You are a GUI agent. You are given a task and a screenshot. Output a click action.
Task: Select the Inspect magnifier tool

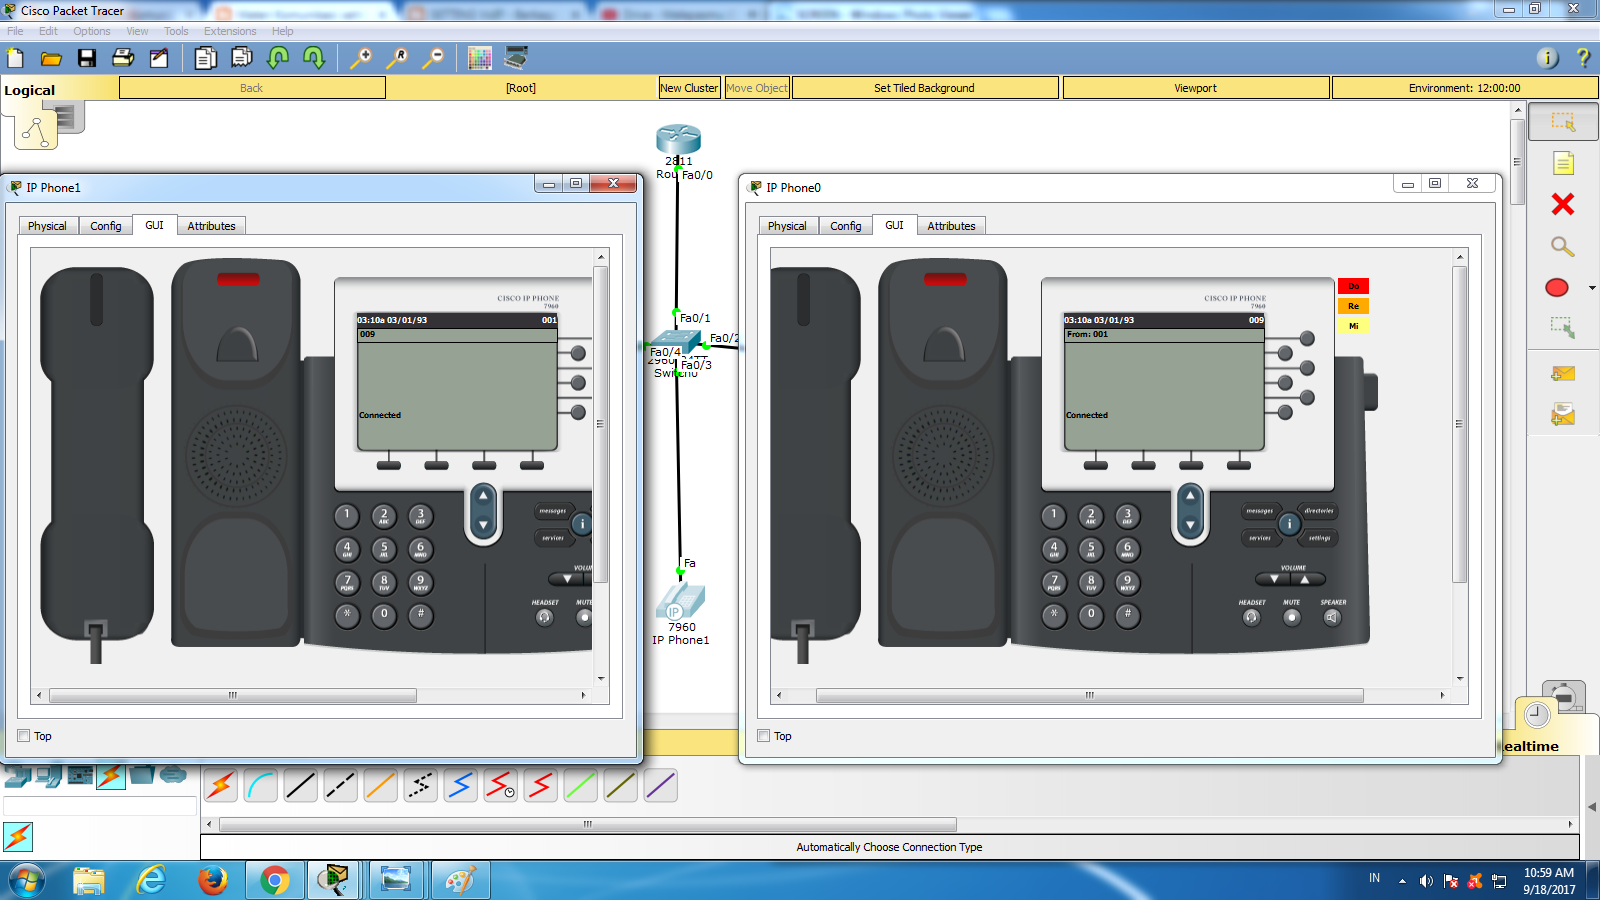click(1563, 246)
